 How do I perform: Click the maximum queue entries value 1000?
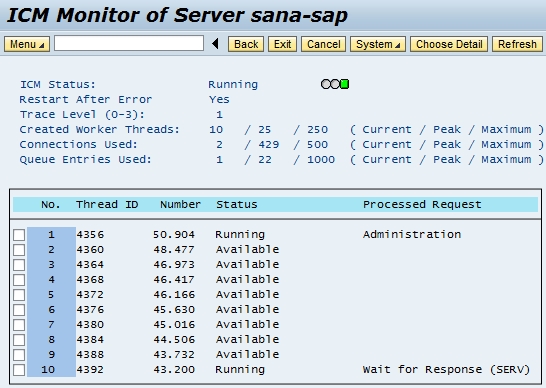click(321, 160)
